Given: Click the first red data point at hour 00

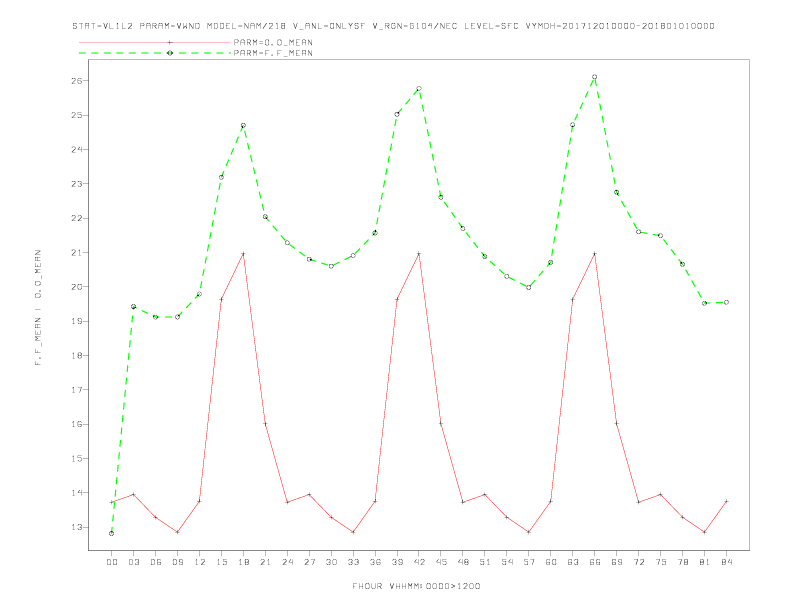Looking at the screenshot, I should coord(112,502).
